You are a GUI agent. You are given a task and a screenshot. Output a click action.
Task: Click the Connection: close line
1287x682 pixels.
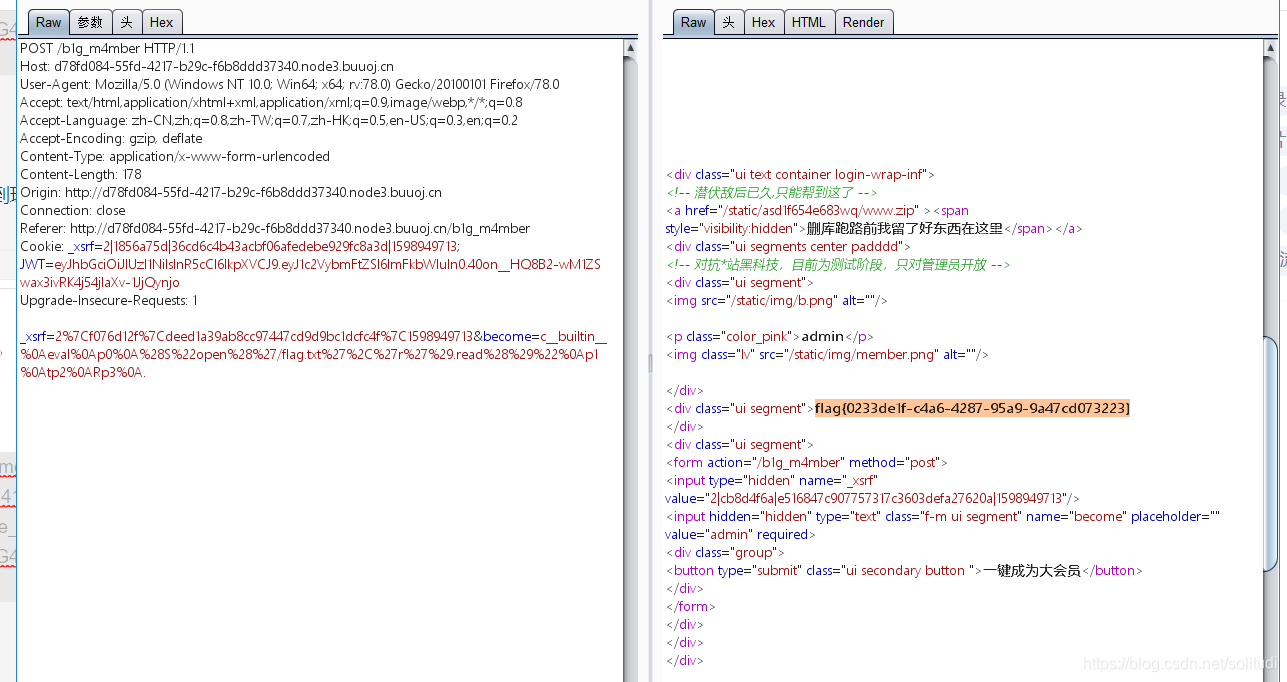tap(73, 210)
